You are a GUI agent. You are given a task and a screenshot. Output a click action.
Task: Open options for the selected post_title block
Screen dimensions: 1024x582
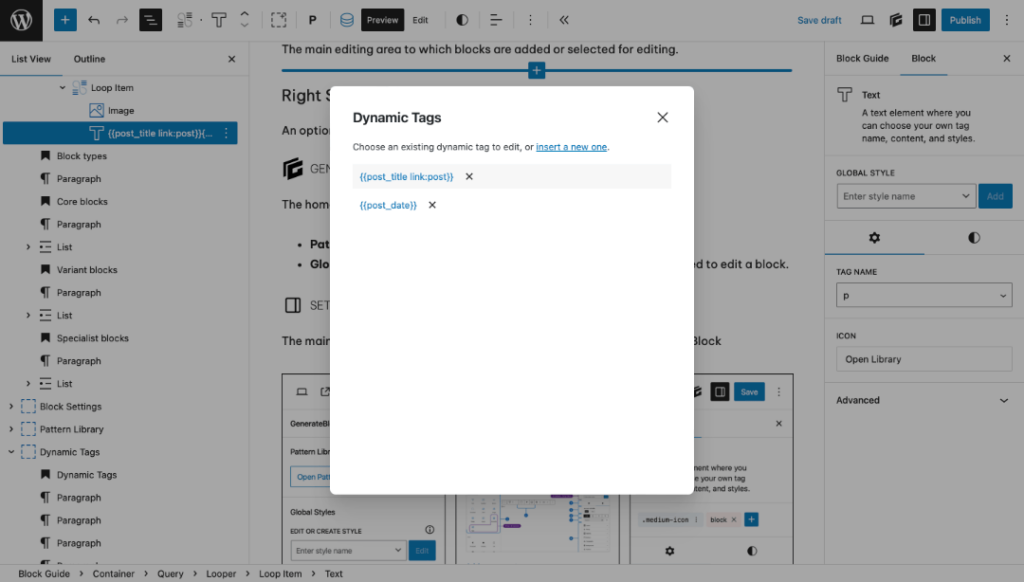coord(226,133)
